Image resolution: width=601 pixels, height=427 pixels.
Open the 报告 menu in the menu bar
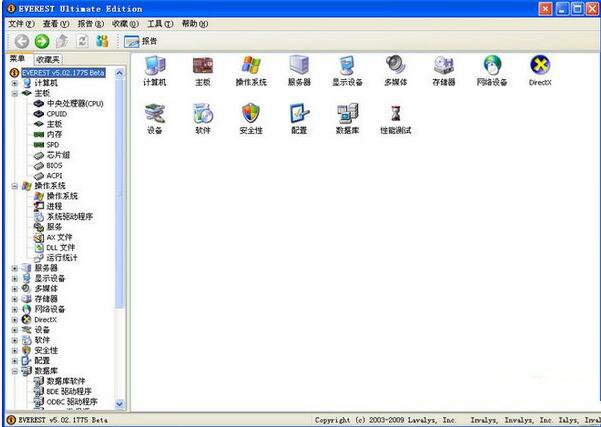click(91, 24)
